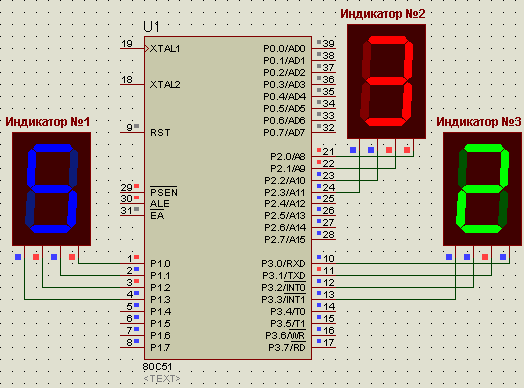Click pin number 29 beside PSEN
Viewport: 524px width, 388px height.
127,188
